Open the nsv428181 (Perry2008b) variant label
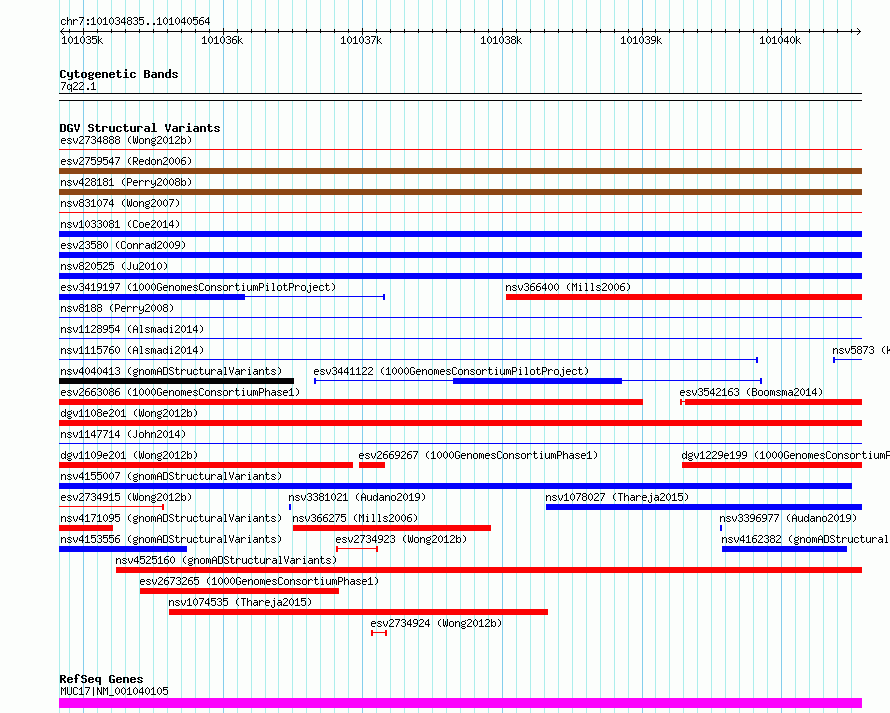The height and width of the screenshot is (713, 890). pyautogui.click(x=126, y=182)
